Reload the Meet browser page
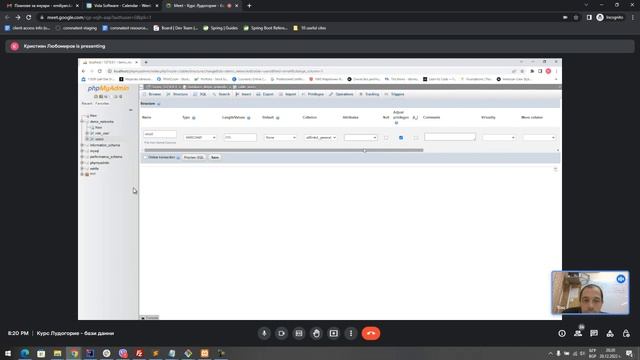 (29, 18)
